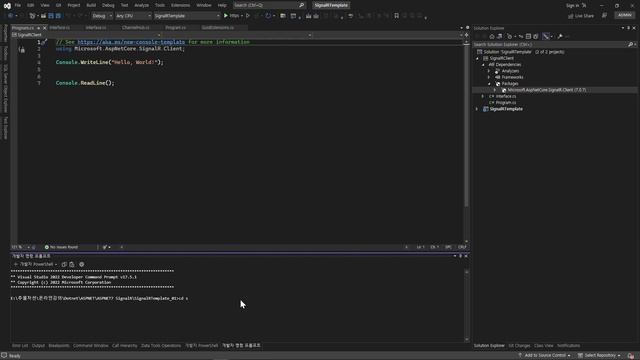Click the ADMIN badge button
640x360 pixels.
tap(624, 15)
